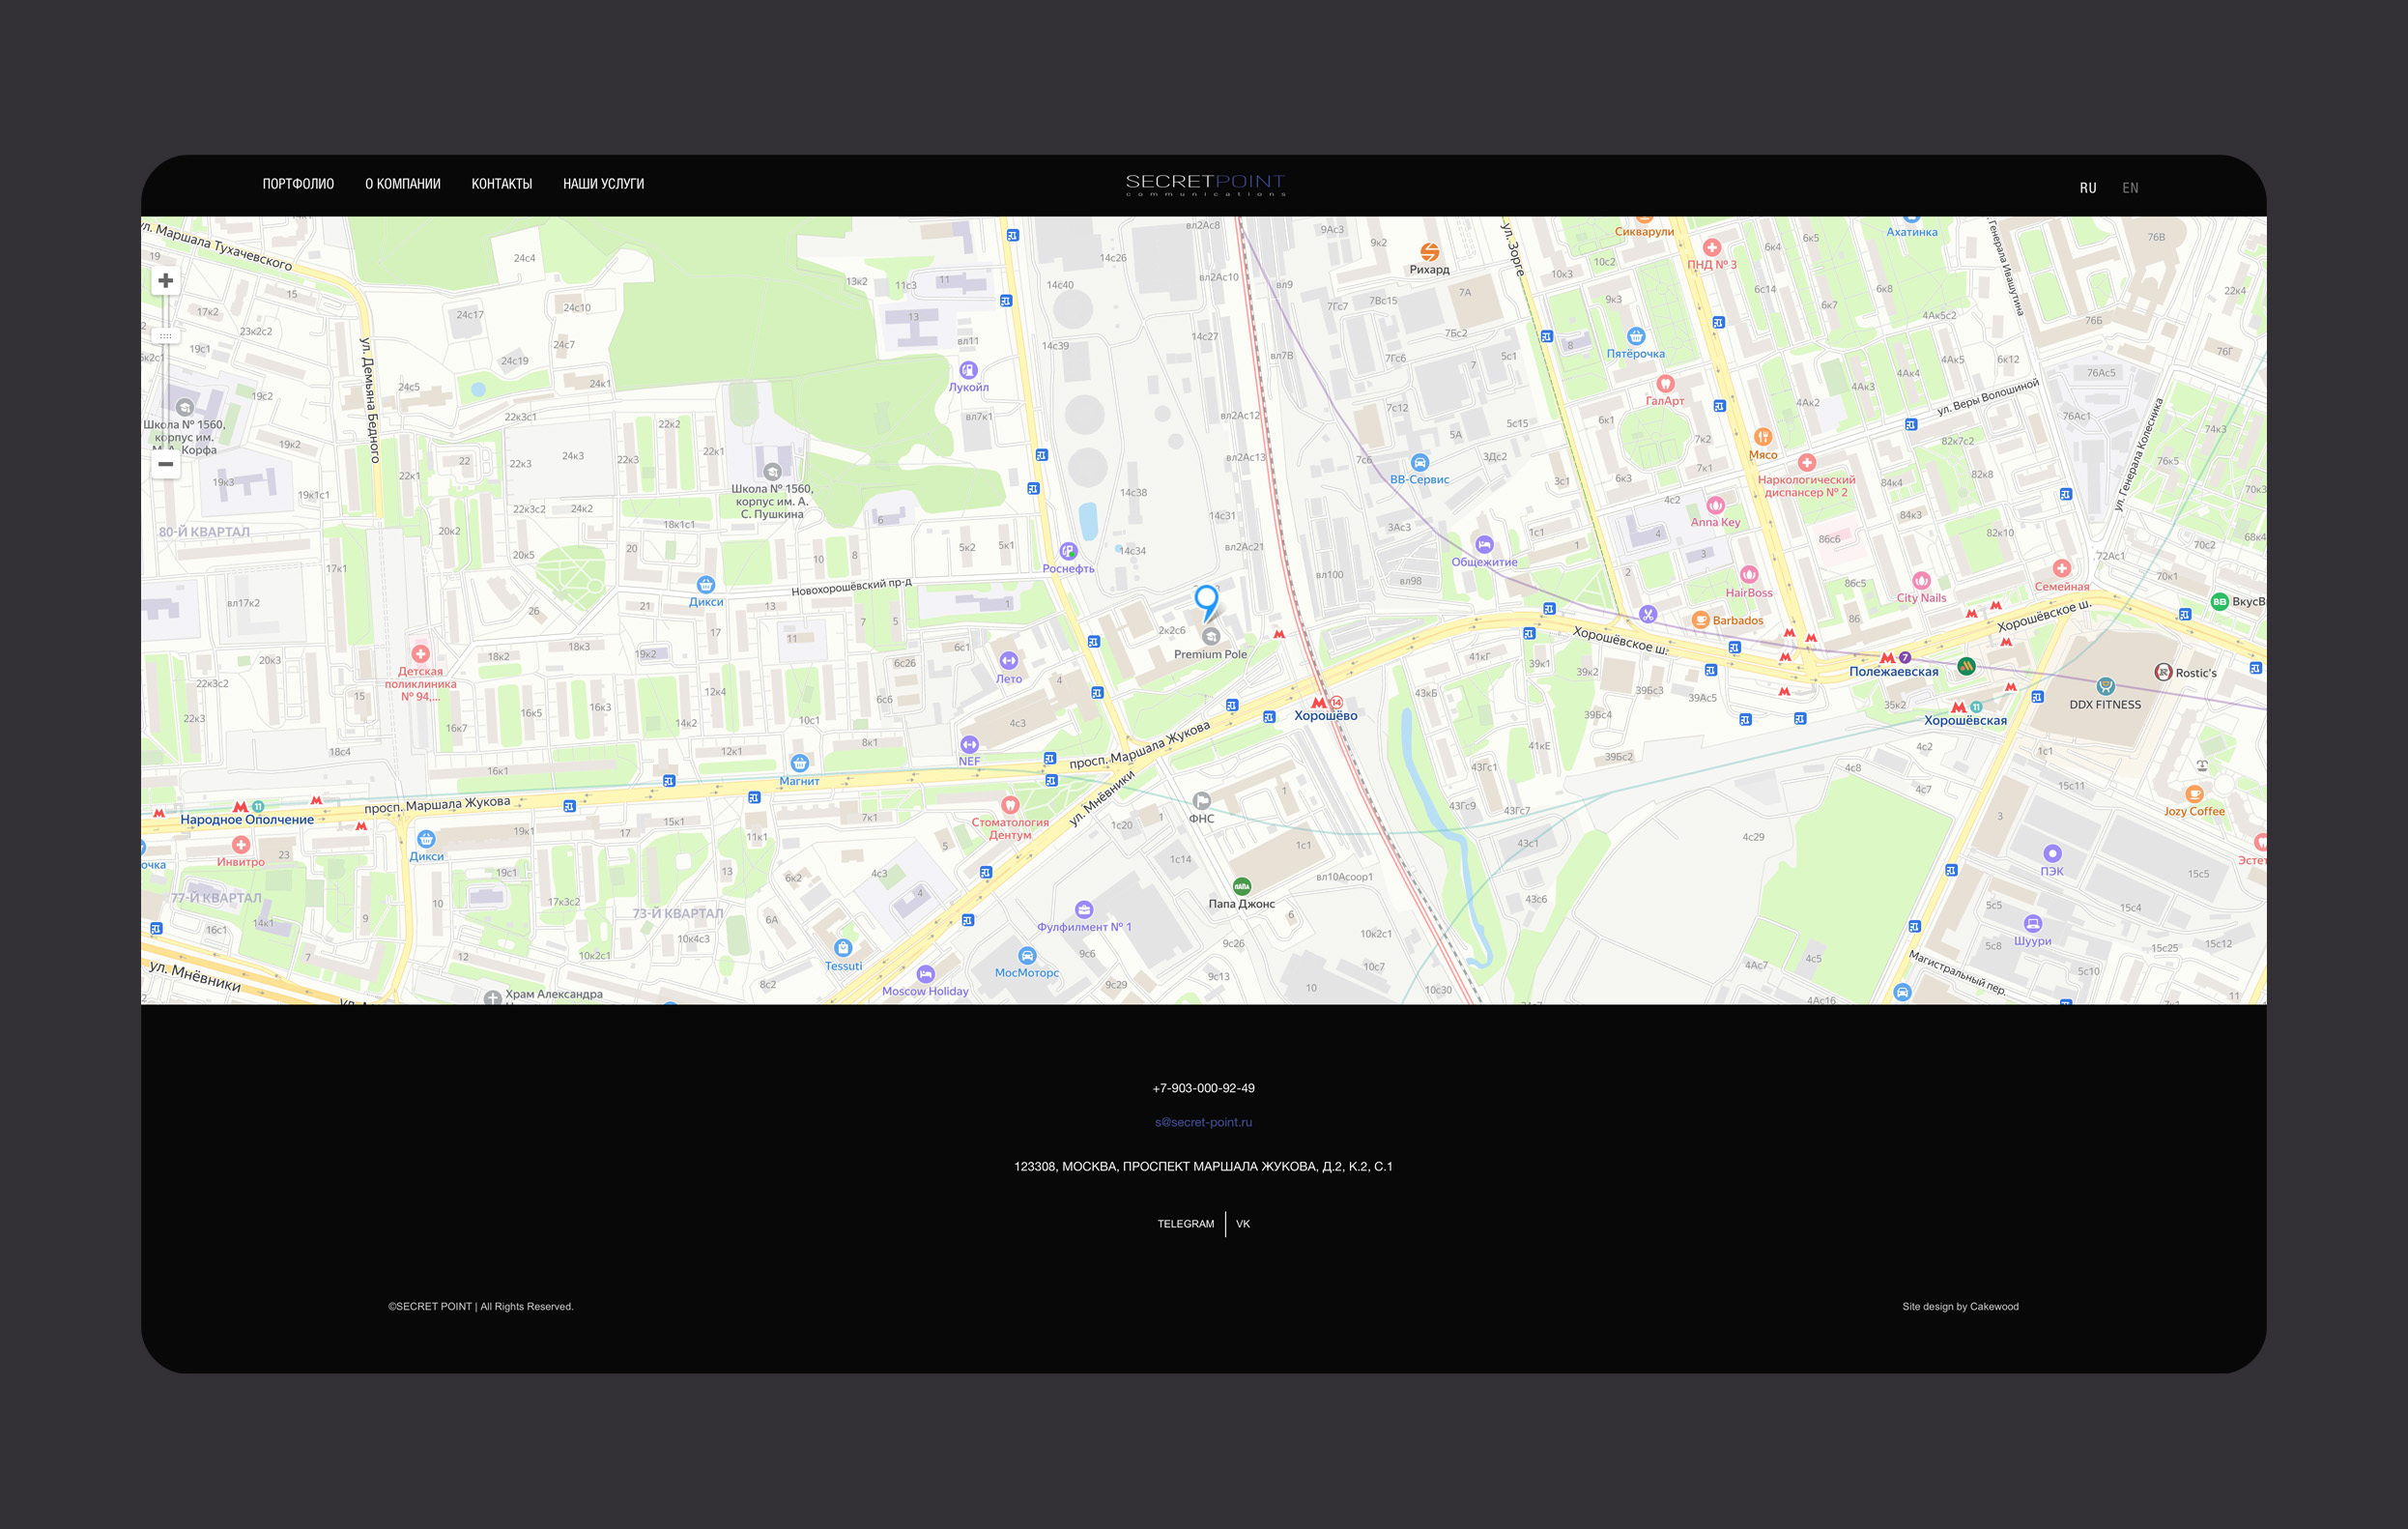Click the map zoom out minus button
2408x1529 pixels.
166,464
